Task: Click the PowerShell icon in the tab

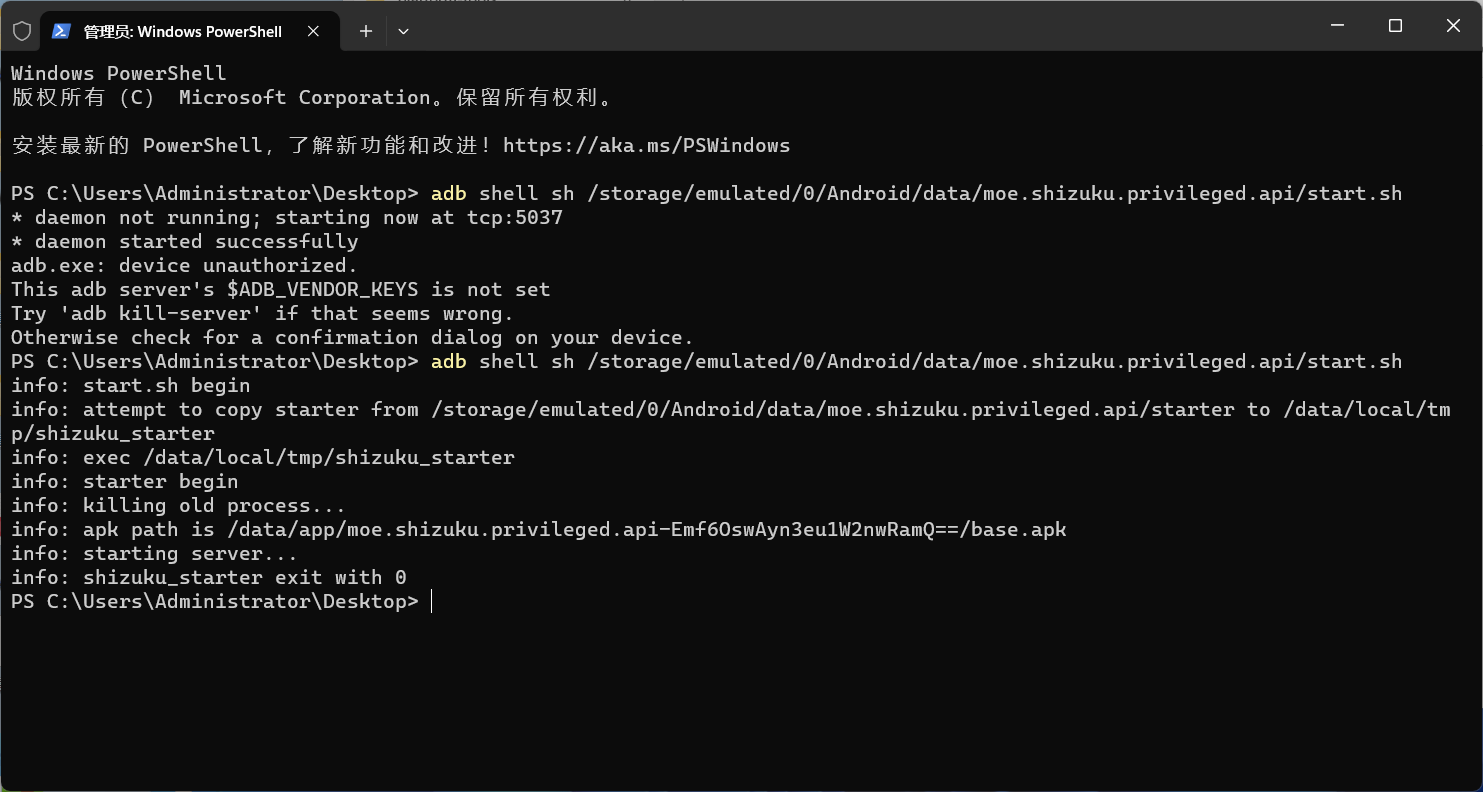Action: tap(61, 31)
